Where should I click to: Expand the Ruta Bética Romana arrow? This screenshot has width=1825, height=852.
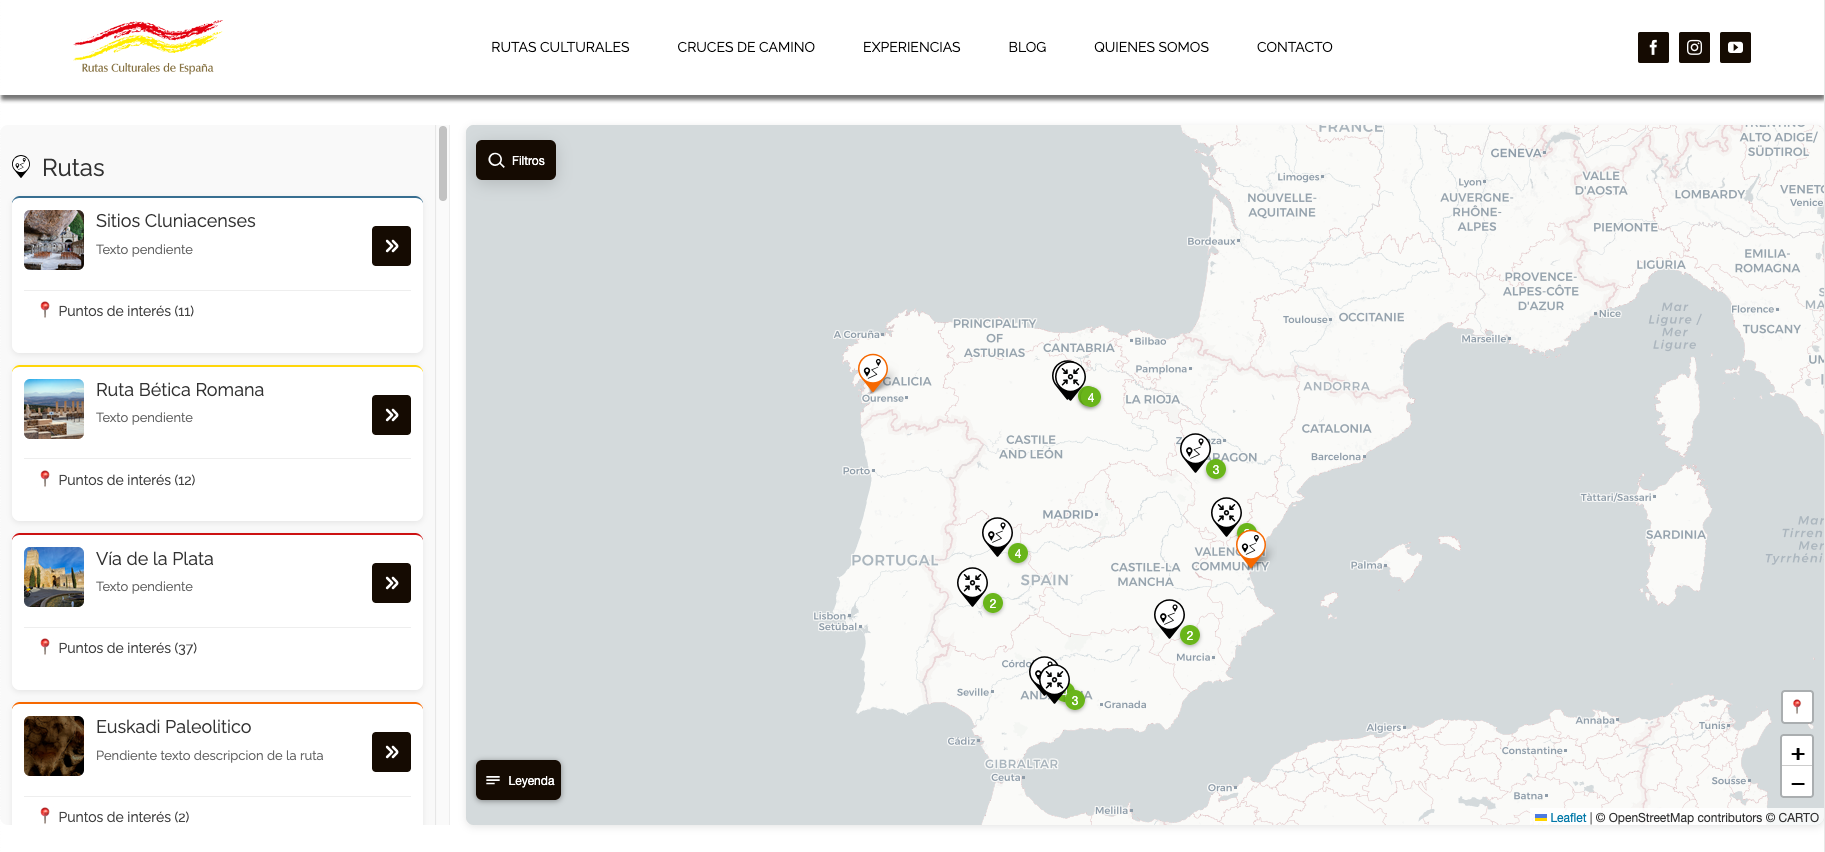pyautogui.click(x=391, y=415)
